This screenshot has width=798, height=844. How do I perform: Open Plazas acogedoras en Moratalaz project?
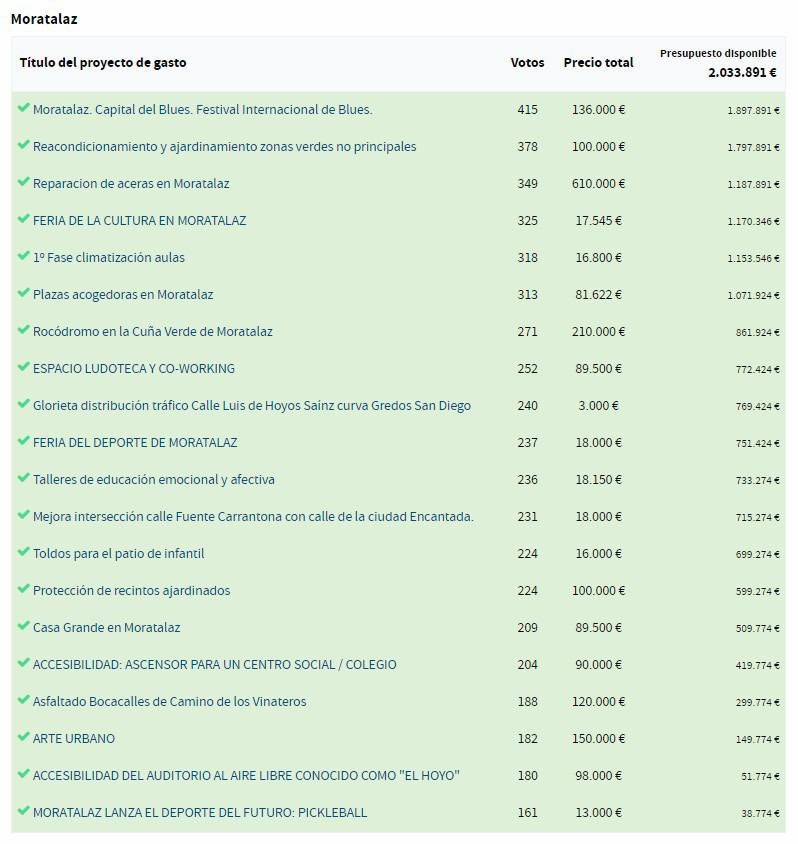click(123, 295)
